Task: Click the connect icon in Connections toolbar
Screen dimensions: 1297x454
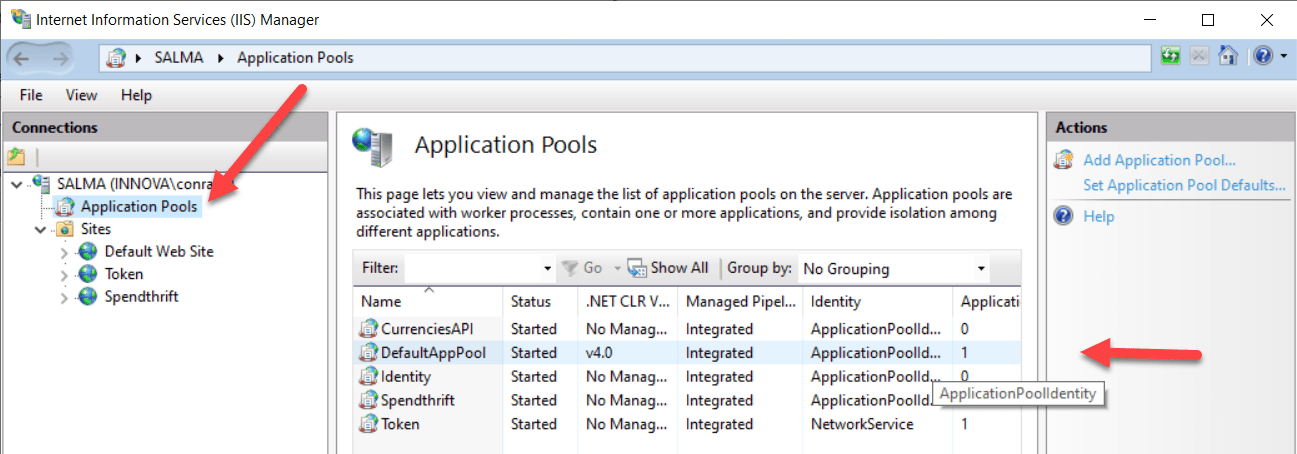Action: (16, 157)
